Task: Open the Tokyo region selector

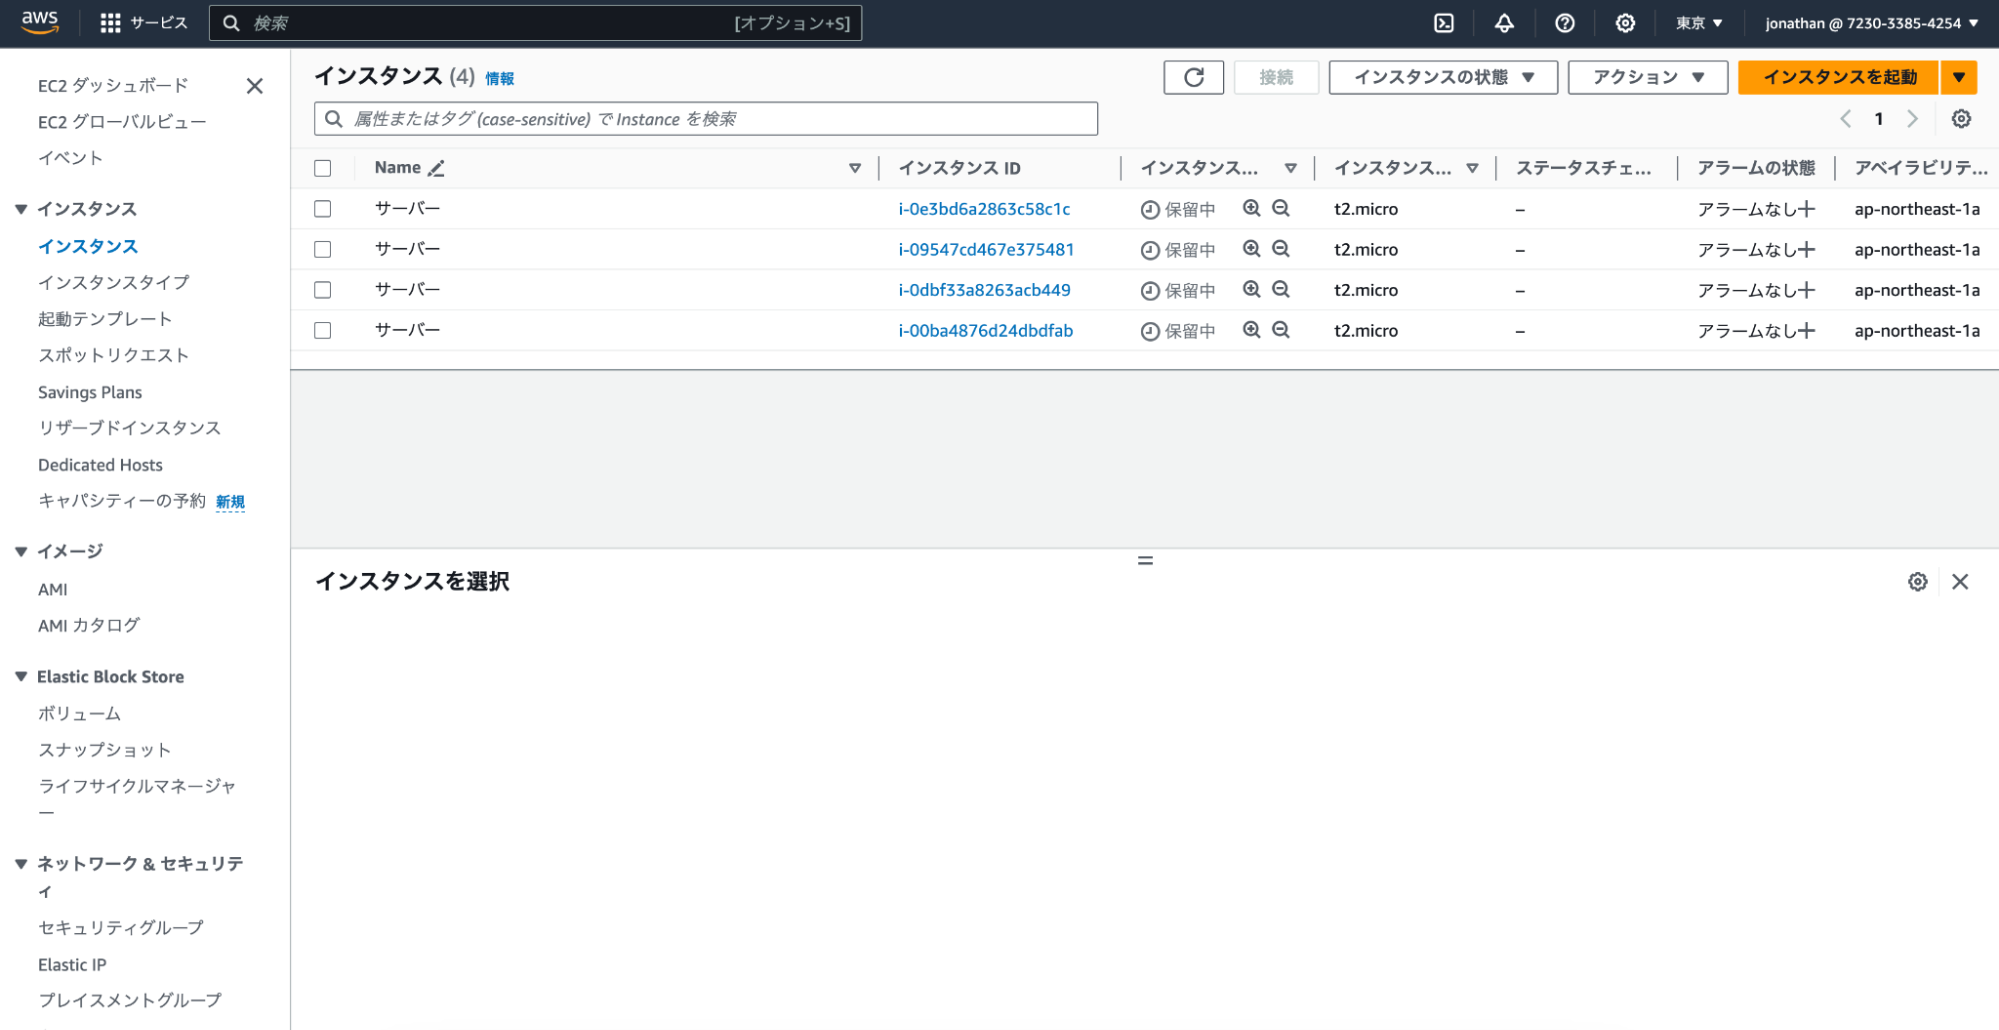Action: (x=1699, y=23)
